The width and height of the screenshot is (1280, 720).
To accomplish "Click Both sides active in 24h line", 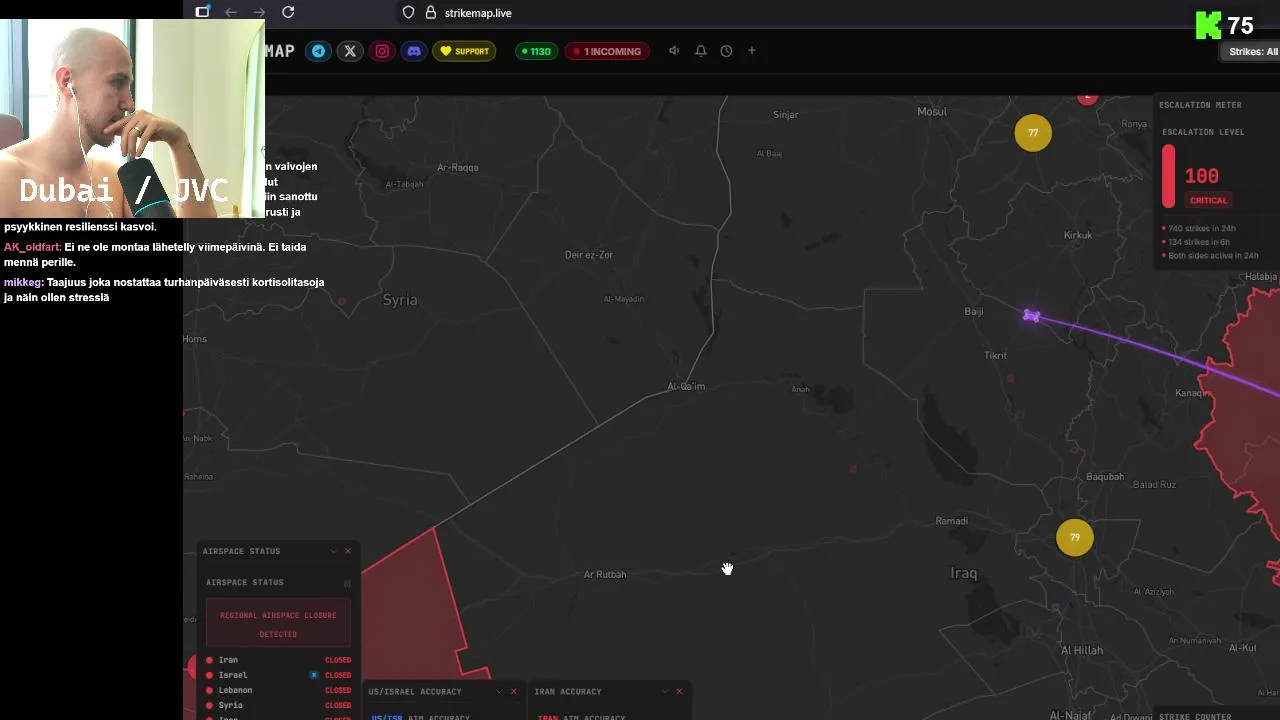I will [x=1210, y=255].
